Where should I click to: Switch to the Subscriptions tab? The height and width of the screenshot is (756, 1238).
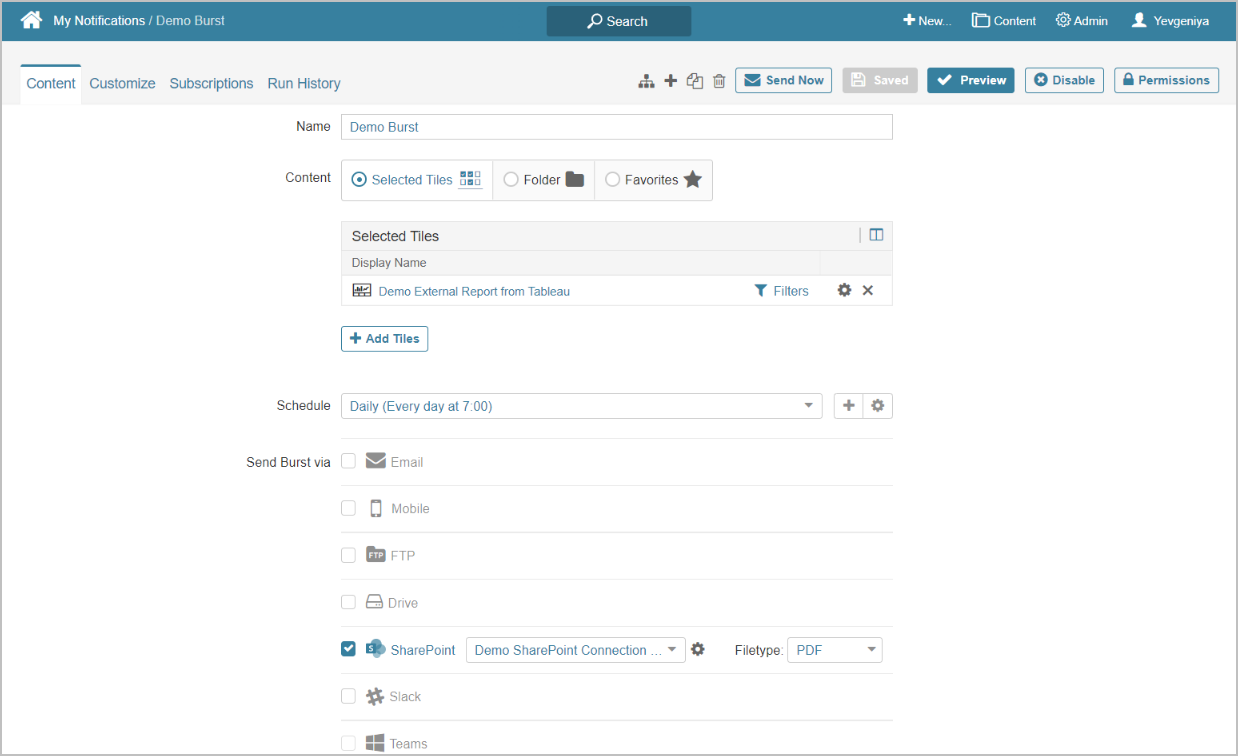(211, 84)
